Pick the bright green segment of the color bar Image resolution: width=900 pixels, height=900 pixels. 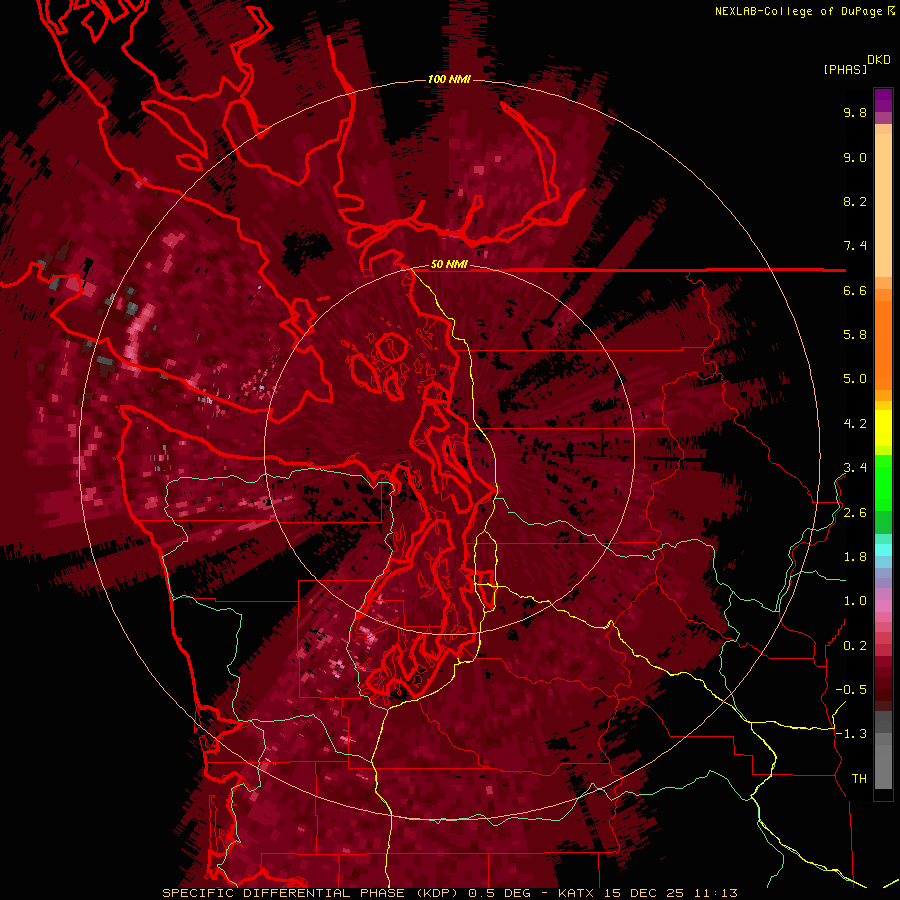point(883,482)
